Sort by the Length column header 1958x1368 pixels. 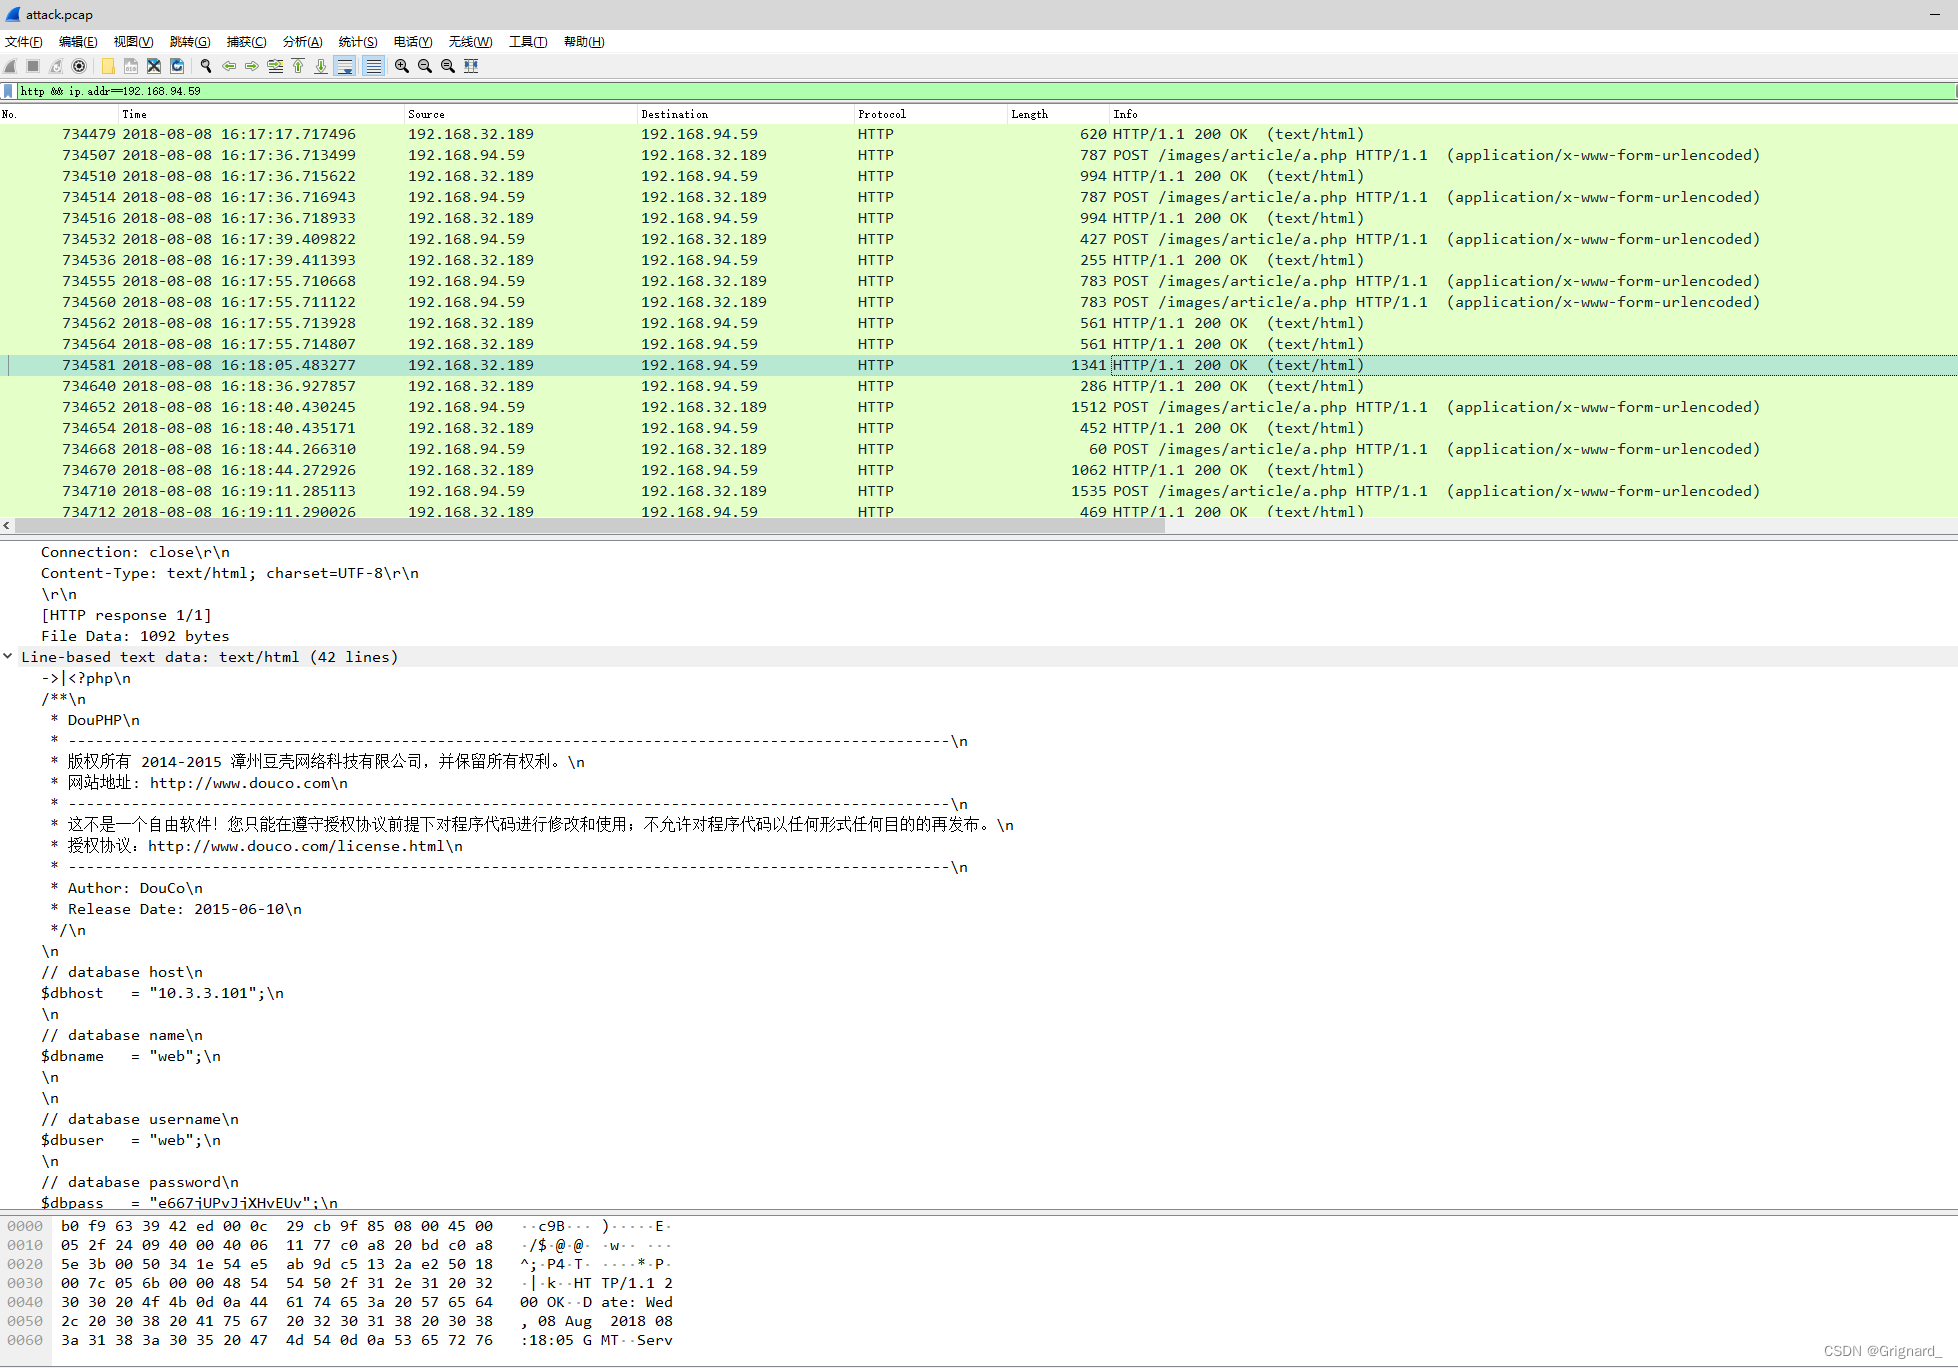click(1059, 114)
